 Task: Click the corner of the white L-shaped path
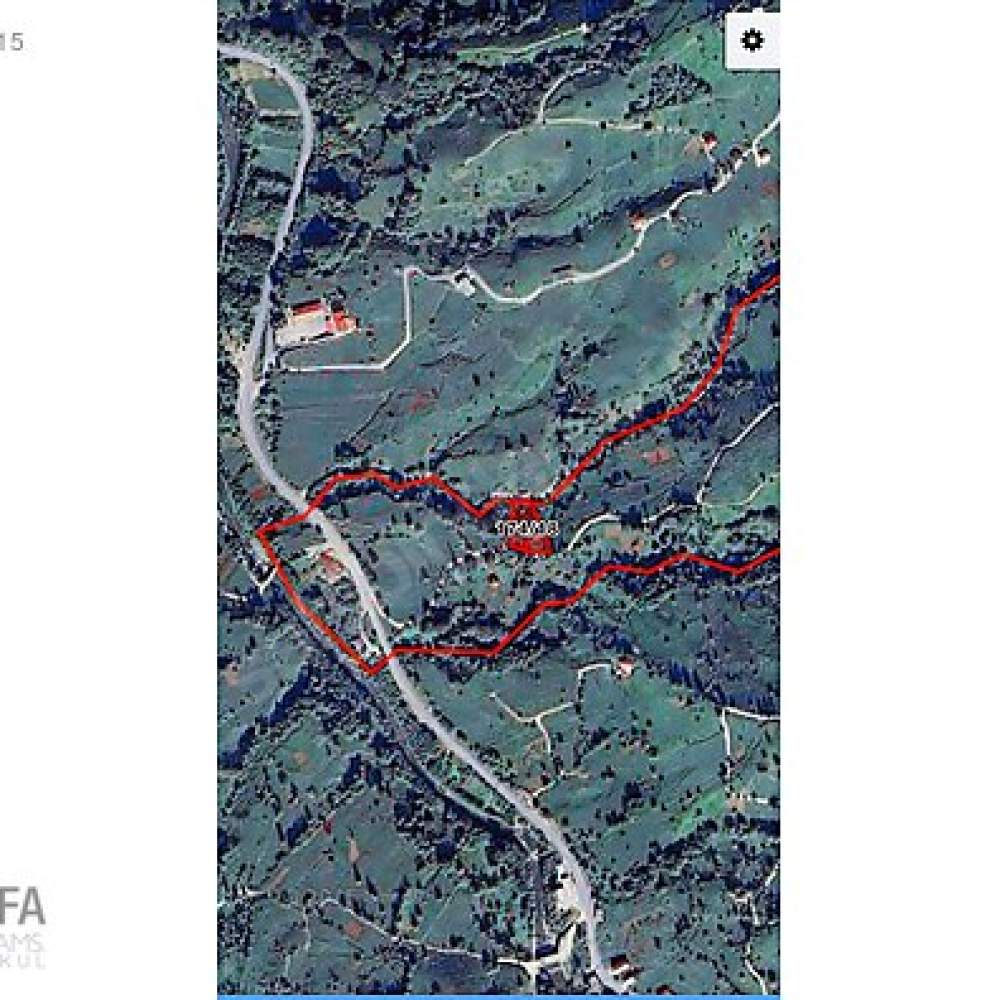[385, 367]
